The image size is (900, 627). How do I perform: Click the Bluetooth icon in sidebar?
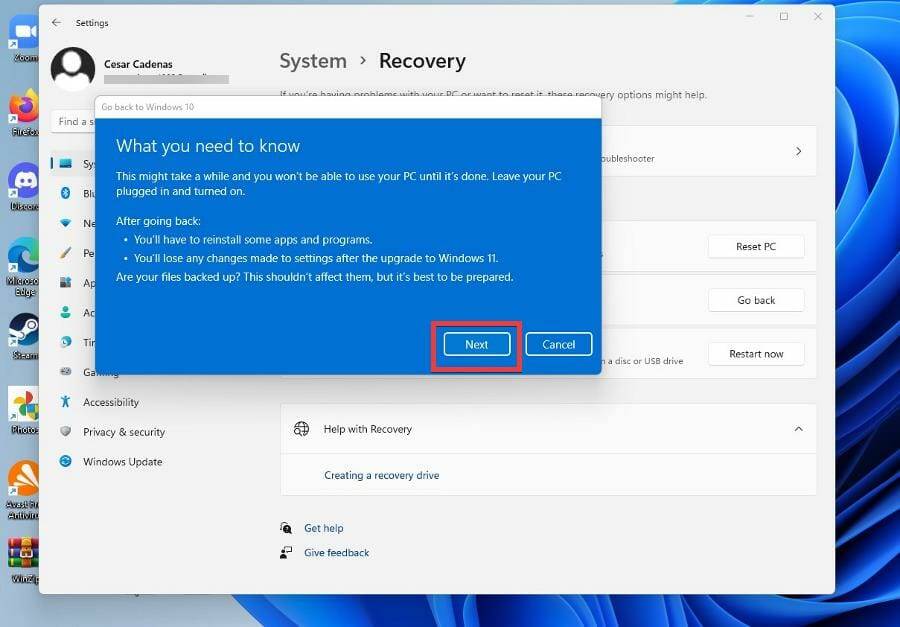[65, 193]
